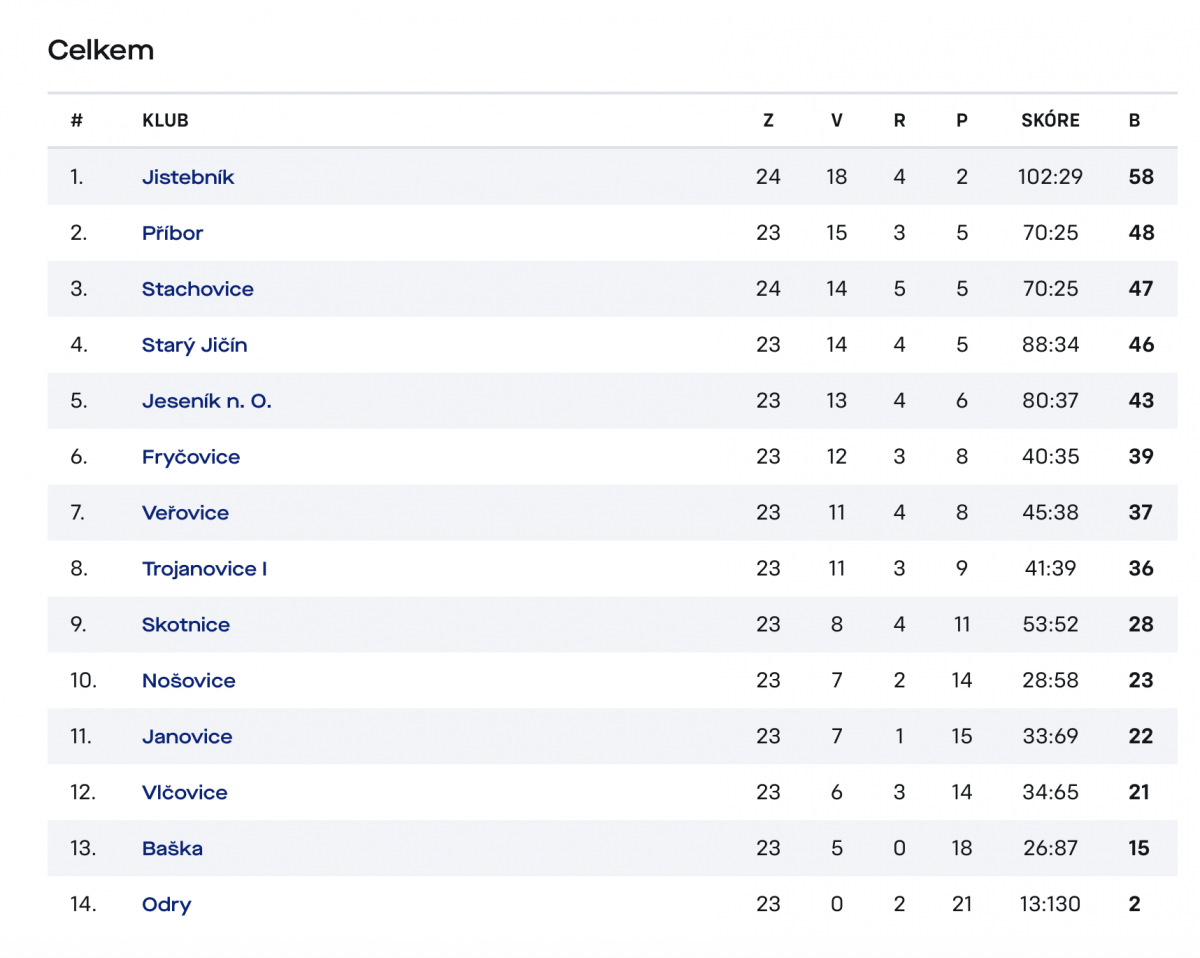Click the KLUB column header
This screenshot has width=1200, height=958.
pos(166,121)
